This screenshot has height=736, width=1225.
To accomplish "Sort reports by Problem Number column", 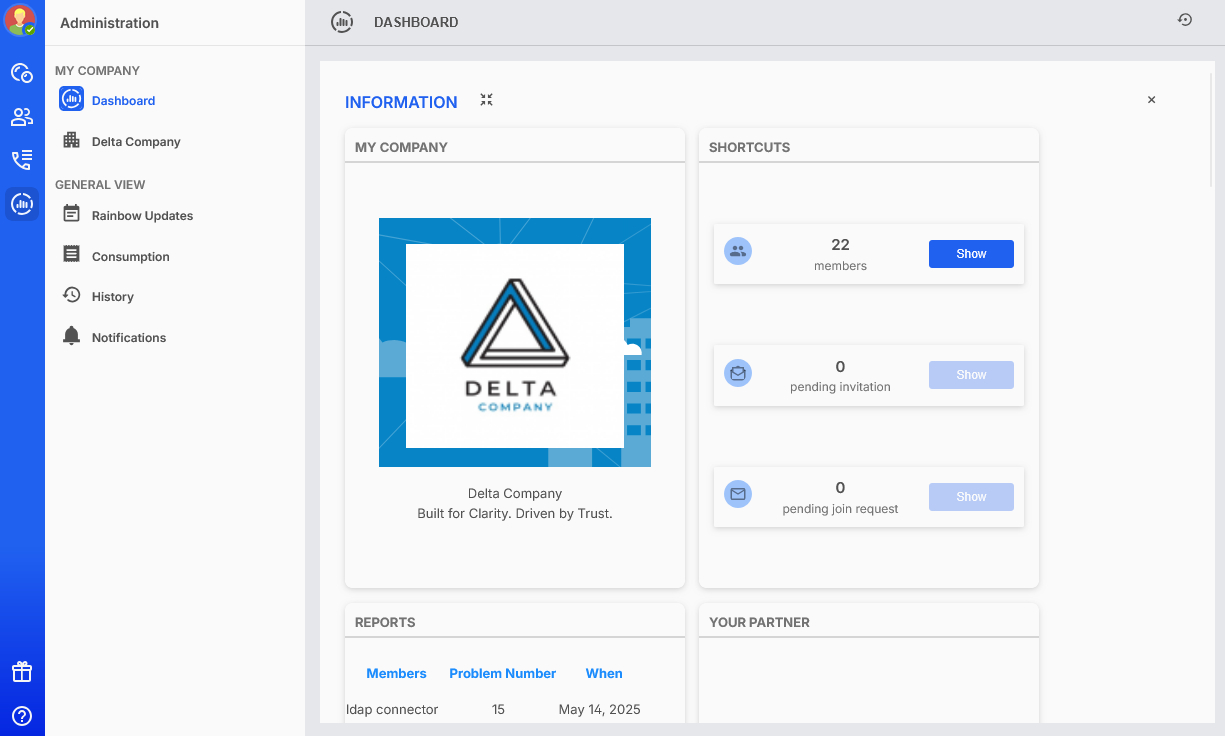I will (x=502, y=674).
